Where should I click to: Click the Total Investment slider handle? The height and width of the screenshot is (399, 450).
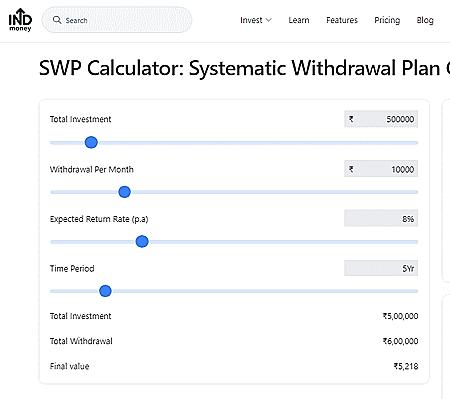click(x=91, y=142)
